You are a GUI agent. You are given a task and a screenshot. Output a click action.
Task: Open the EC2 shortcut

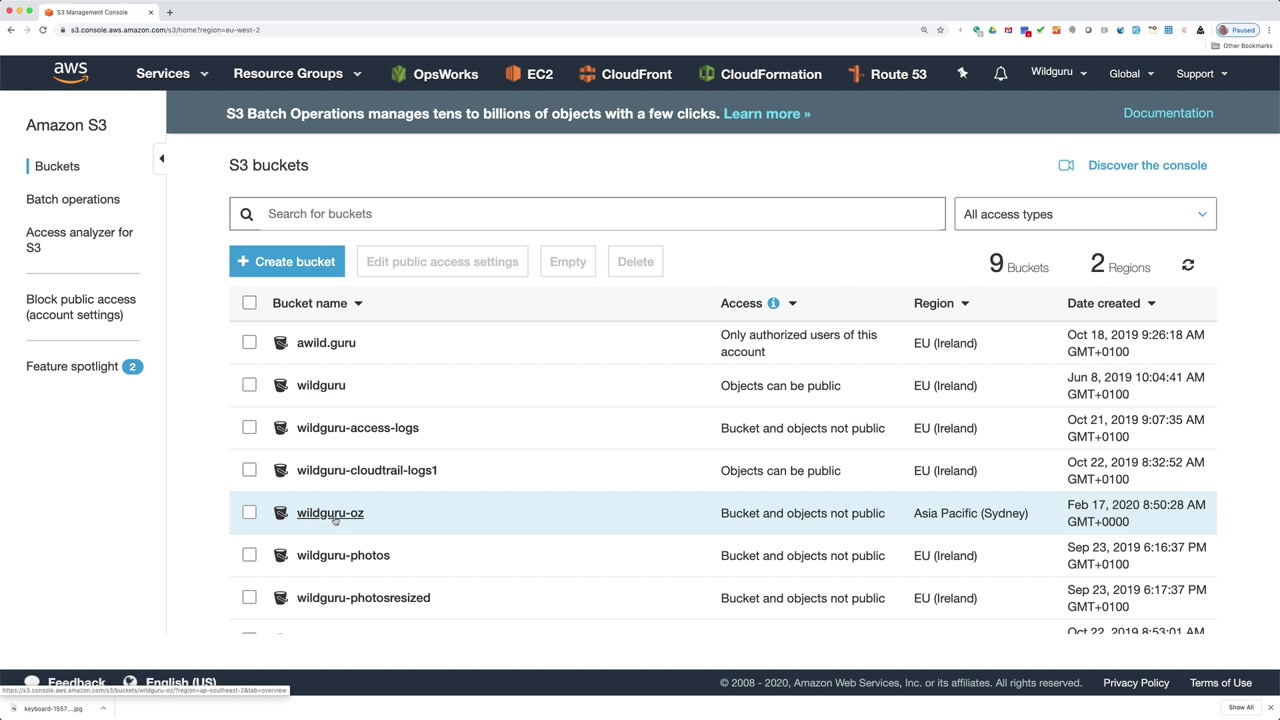click(x=529, y=74)
